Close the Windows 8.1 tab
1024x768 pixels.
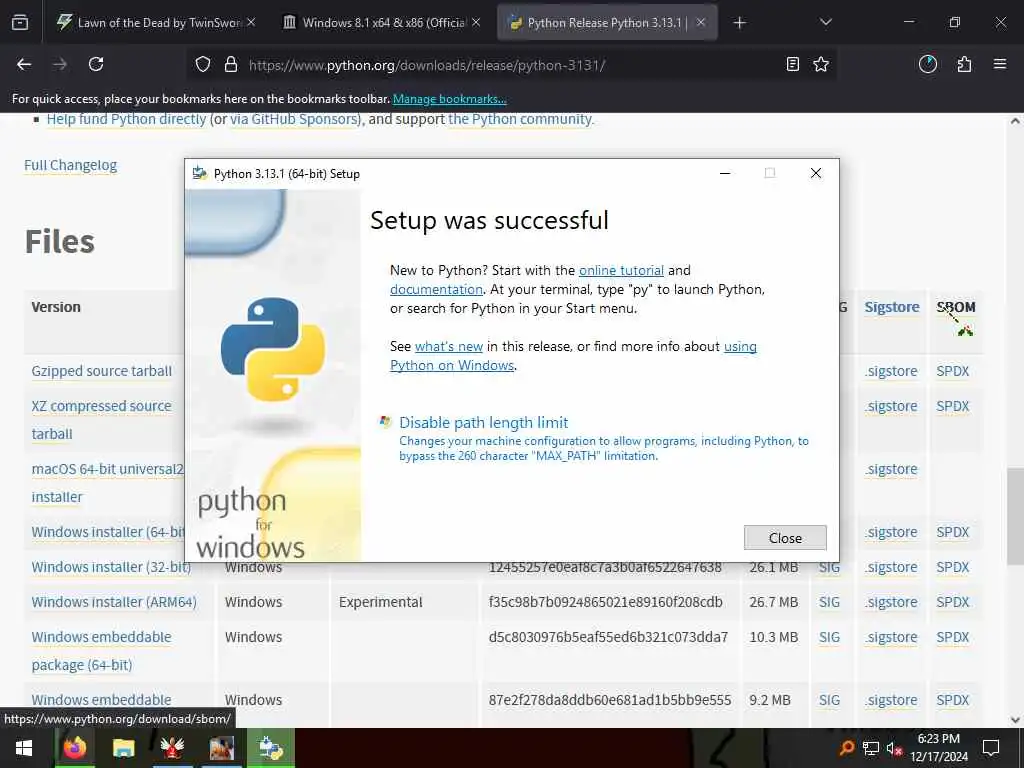[476, 22]
